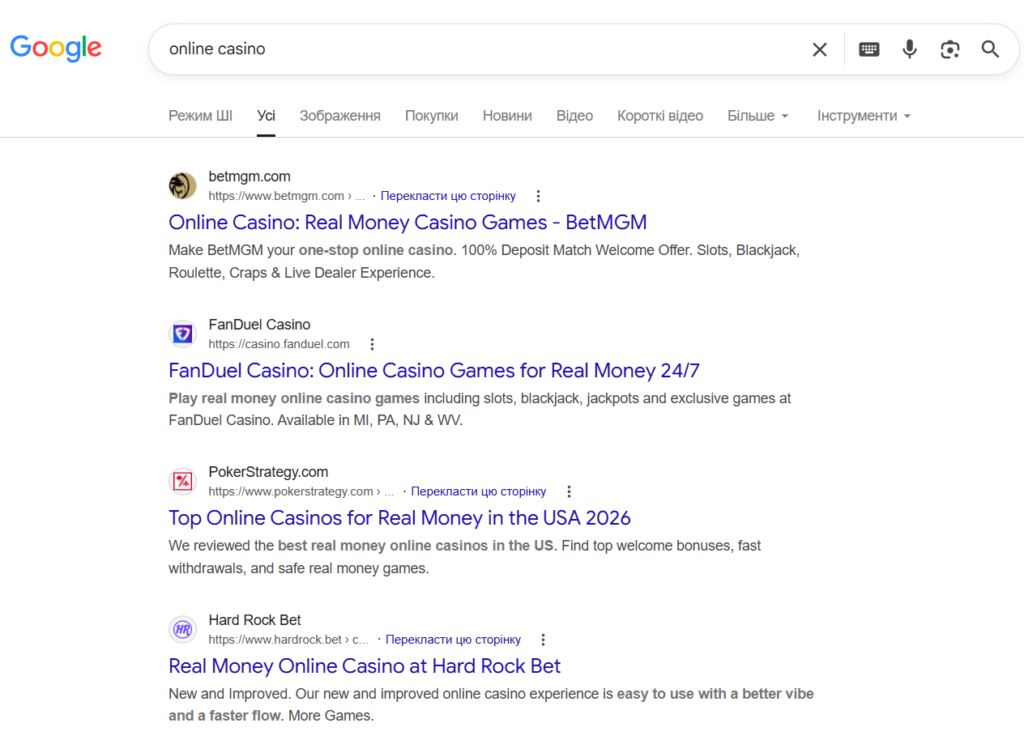Image resolution: width=1024 pixels, height=740 pixels.
Task: Click the Google logo
Action: [x=56, y=48]
